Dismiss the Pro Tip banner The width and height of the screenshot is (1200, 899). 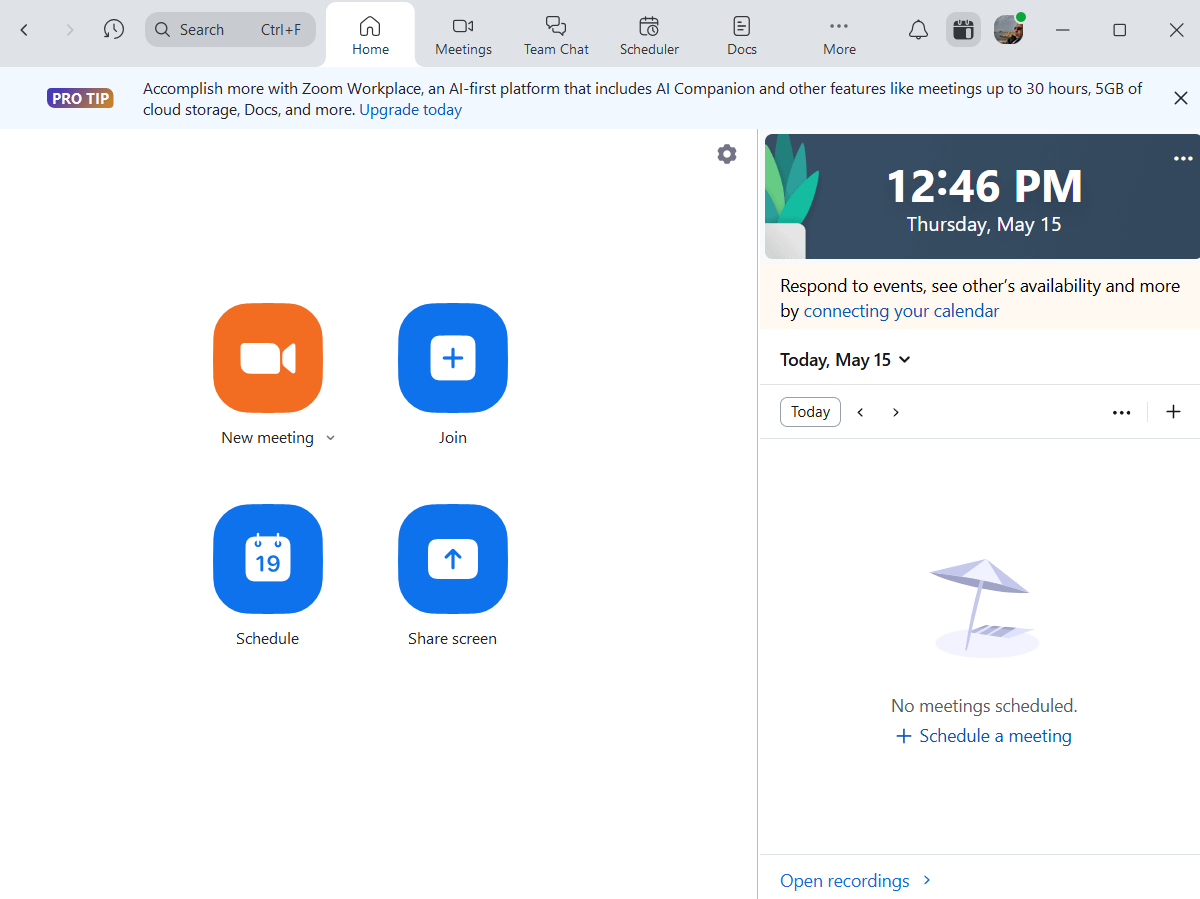pyautogui.click(x=1181, y=98)
